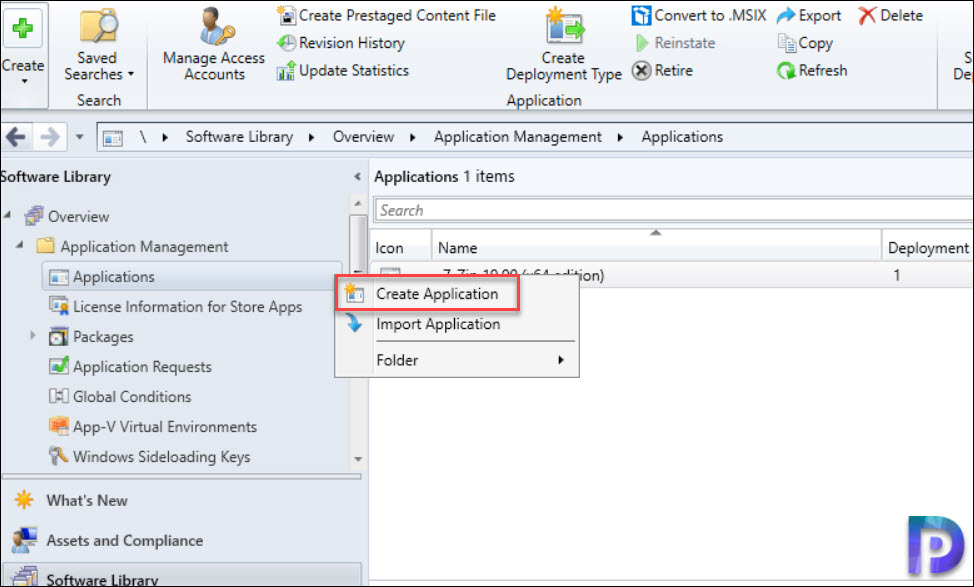
Task: Click the Create Application menu icon
Action: pos(354,293)
